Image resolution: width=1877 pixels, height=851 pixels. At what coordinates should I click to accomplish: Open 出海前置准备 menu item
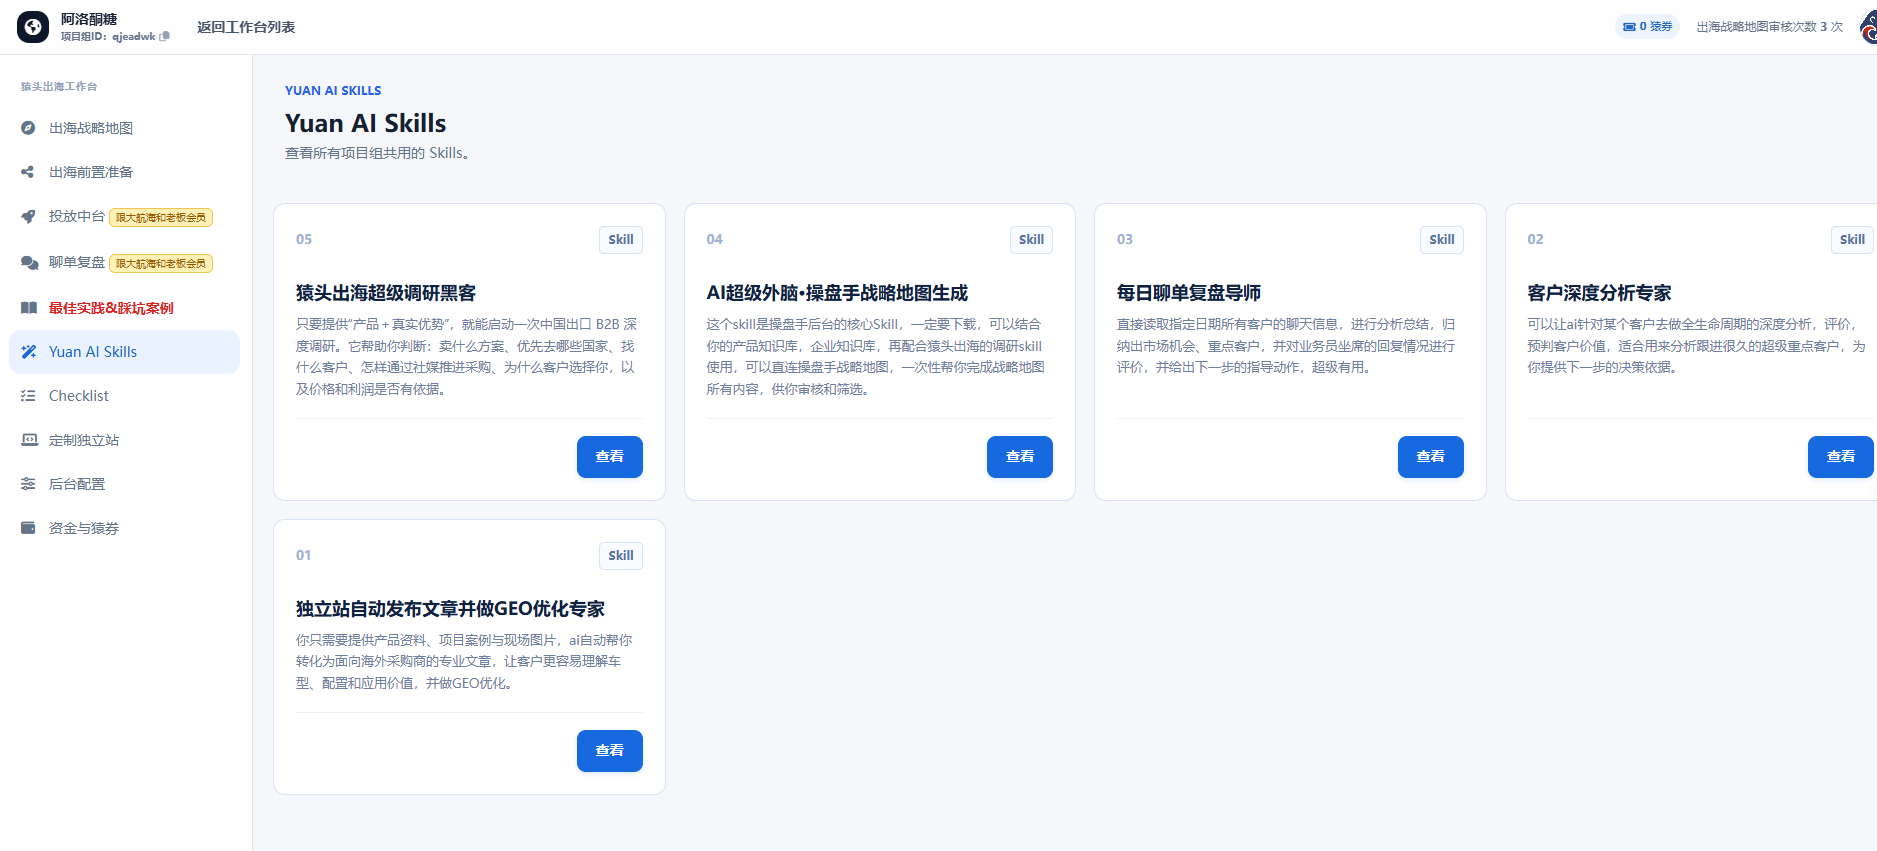tap(125, 172)
